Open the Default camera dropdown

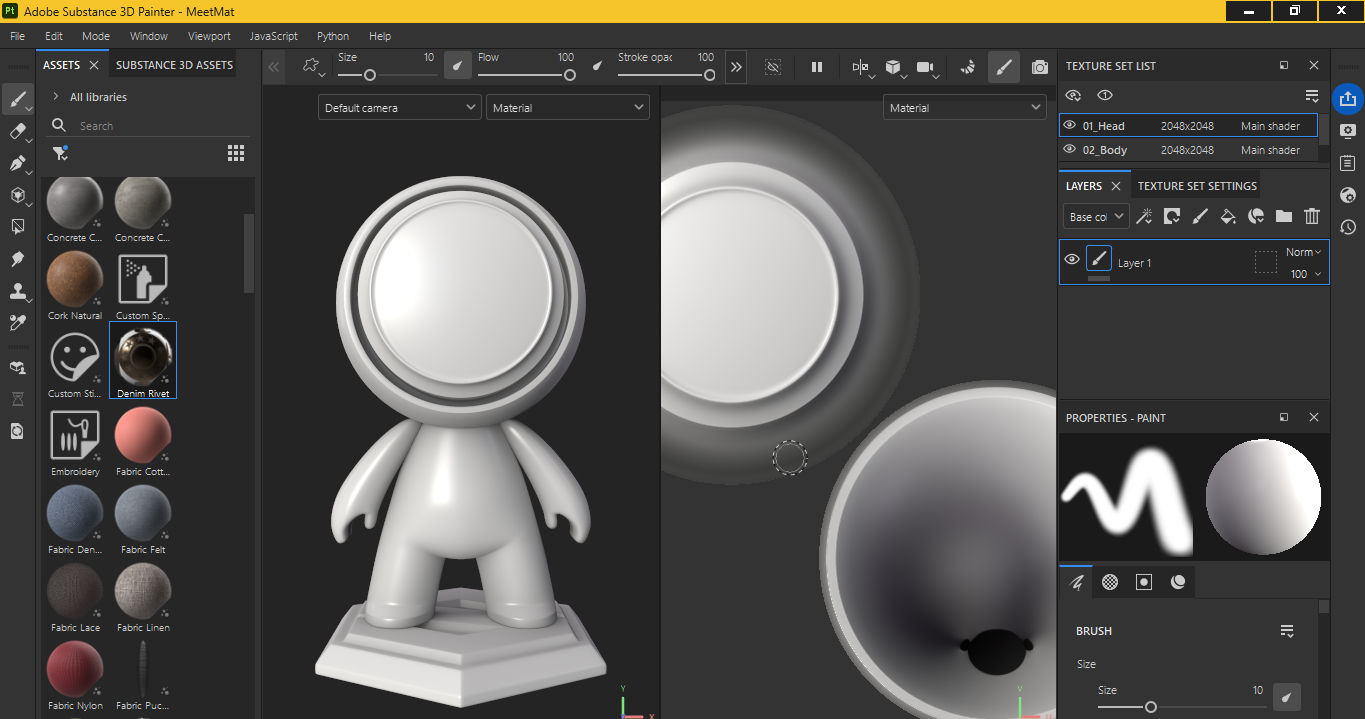pos(400,107)
